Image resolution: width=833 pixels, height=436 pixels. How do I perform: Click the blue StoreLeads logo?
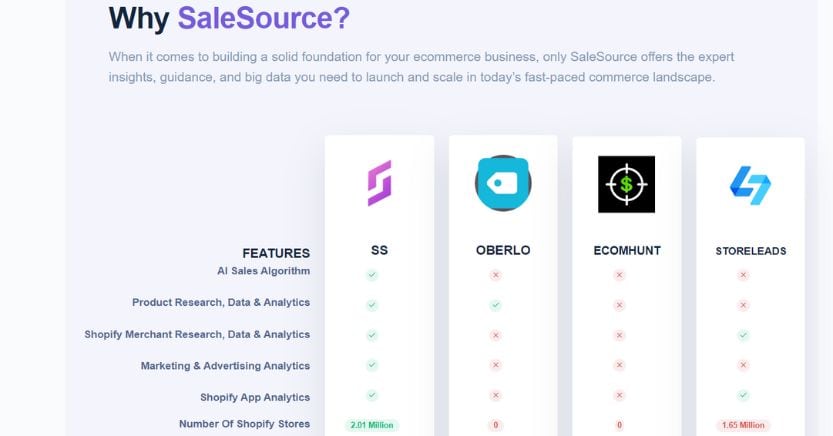click(750, 185)
